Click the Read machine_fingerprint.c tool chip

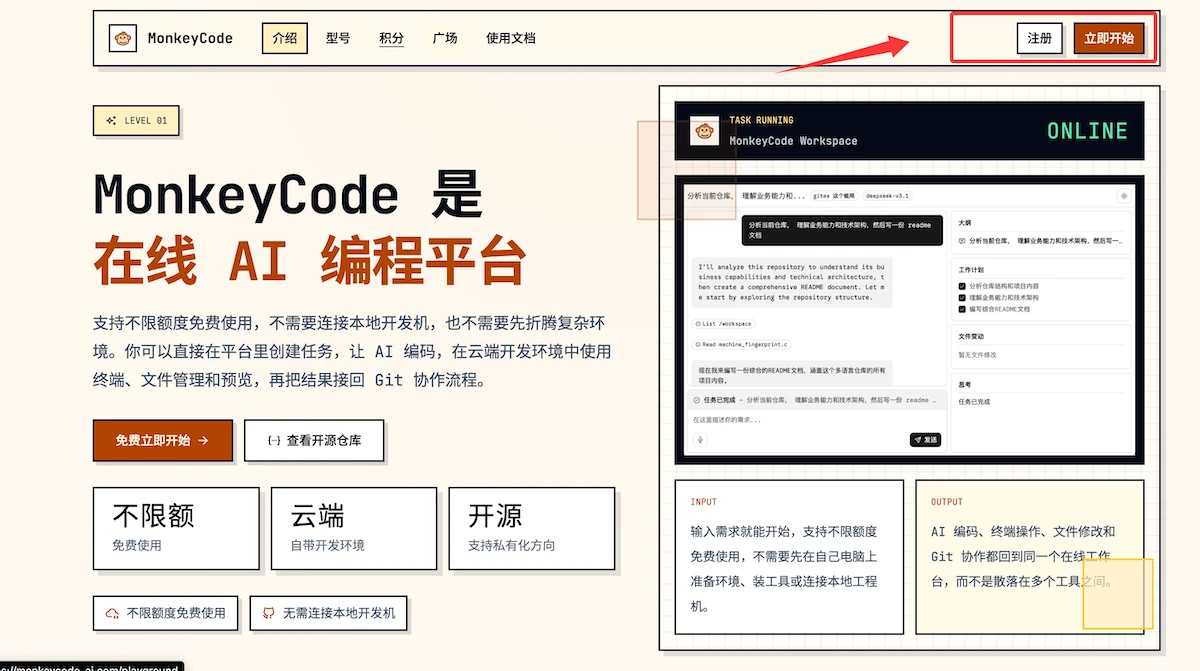click(742, 344)
